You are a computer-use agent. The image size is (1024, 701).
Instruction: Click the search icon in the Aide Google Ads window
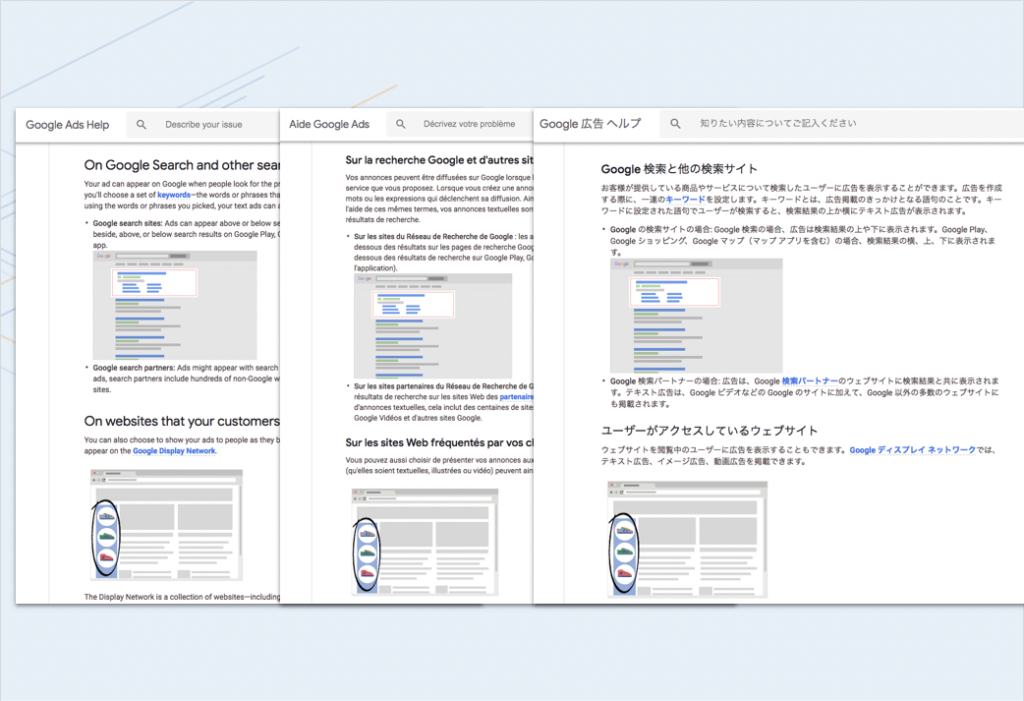click(401, 123)
